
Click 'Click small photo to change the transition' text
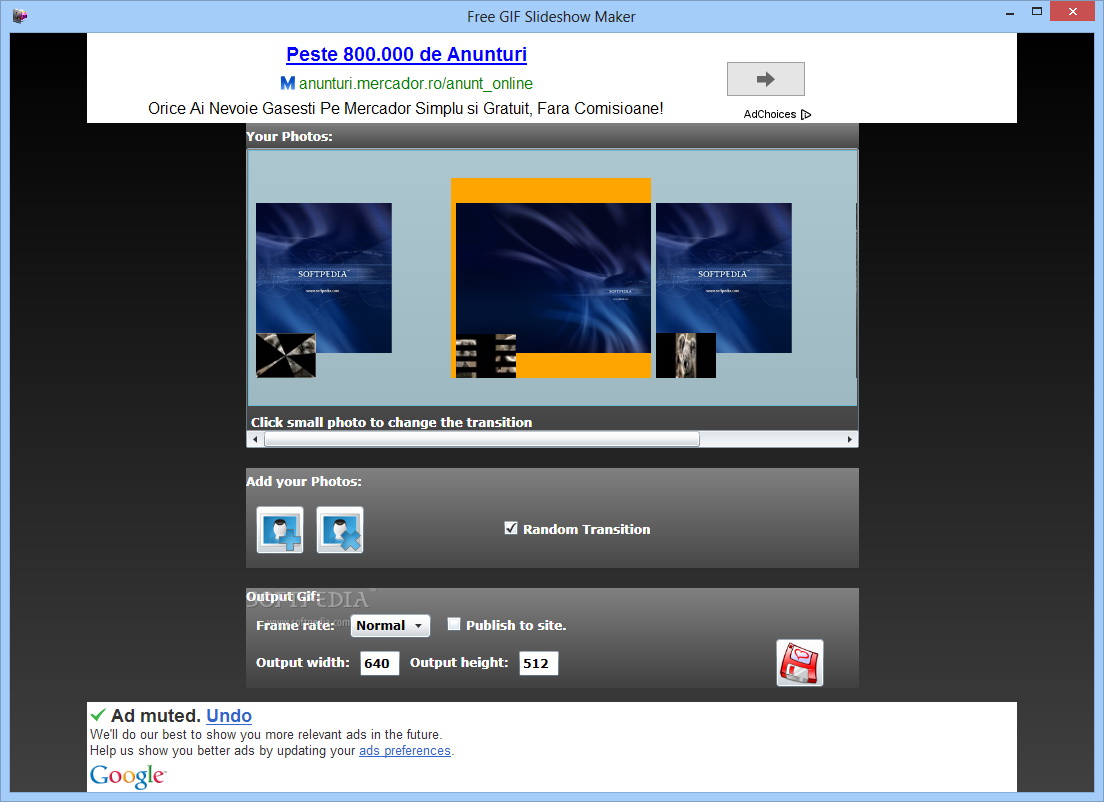(391, 422)
